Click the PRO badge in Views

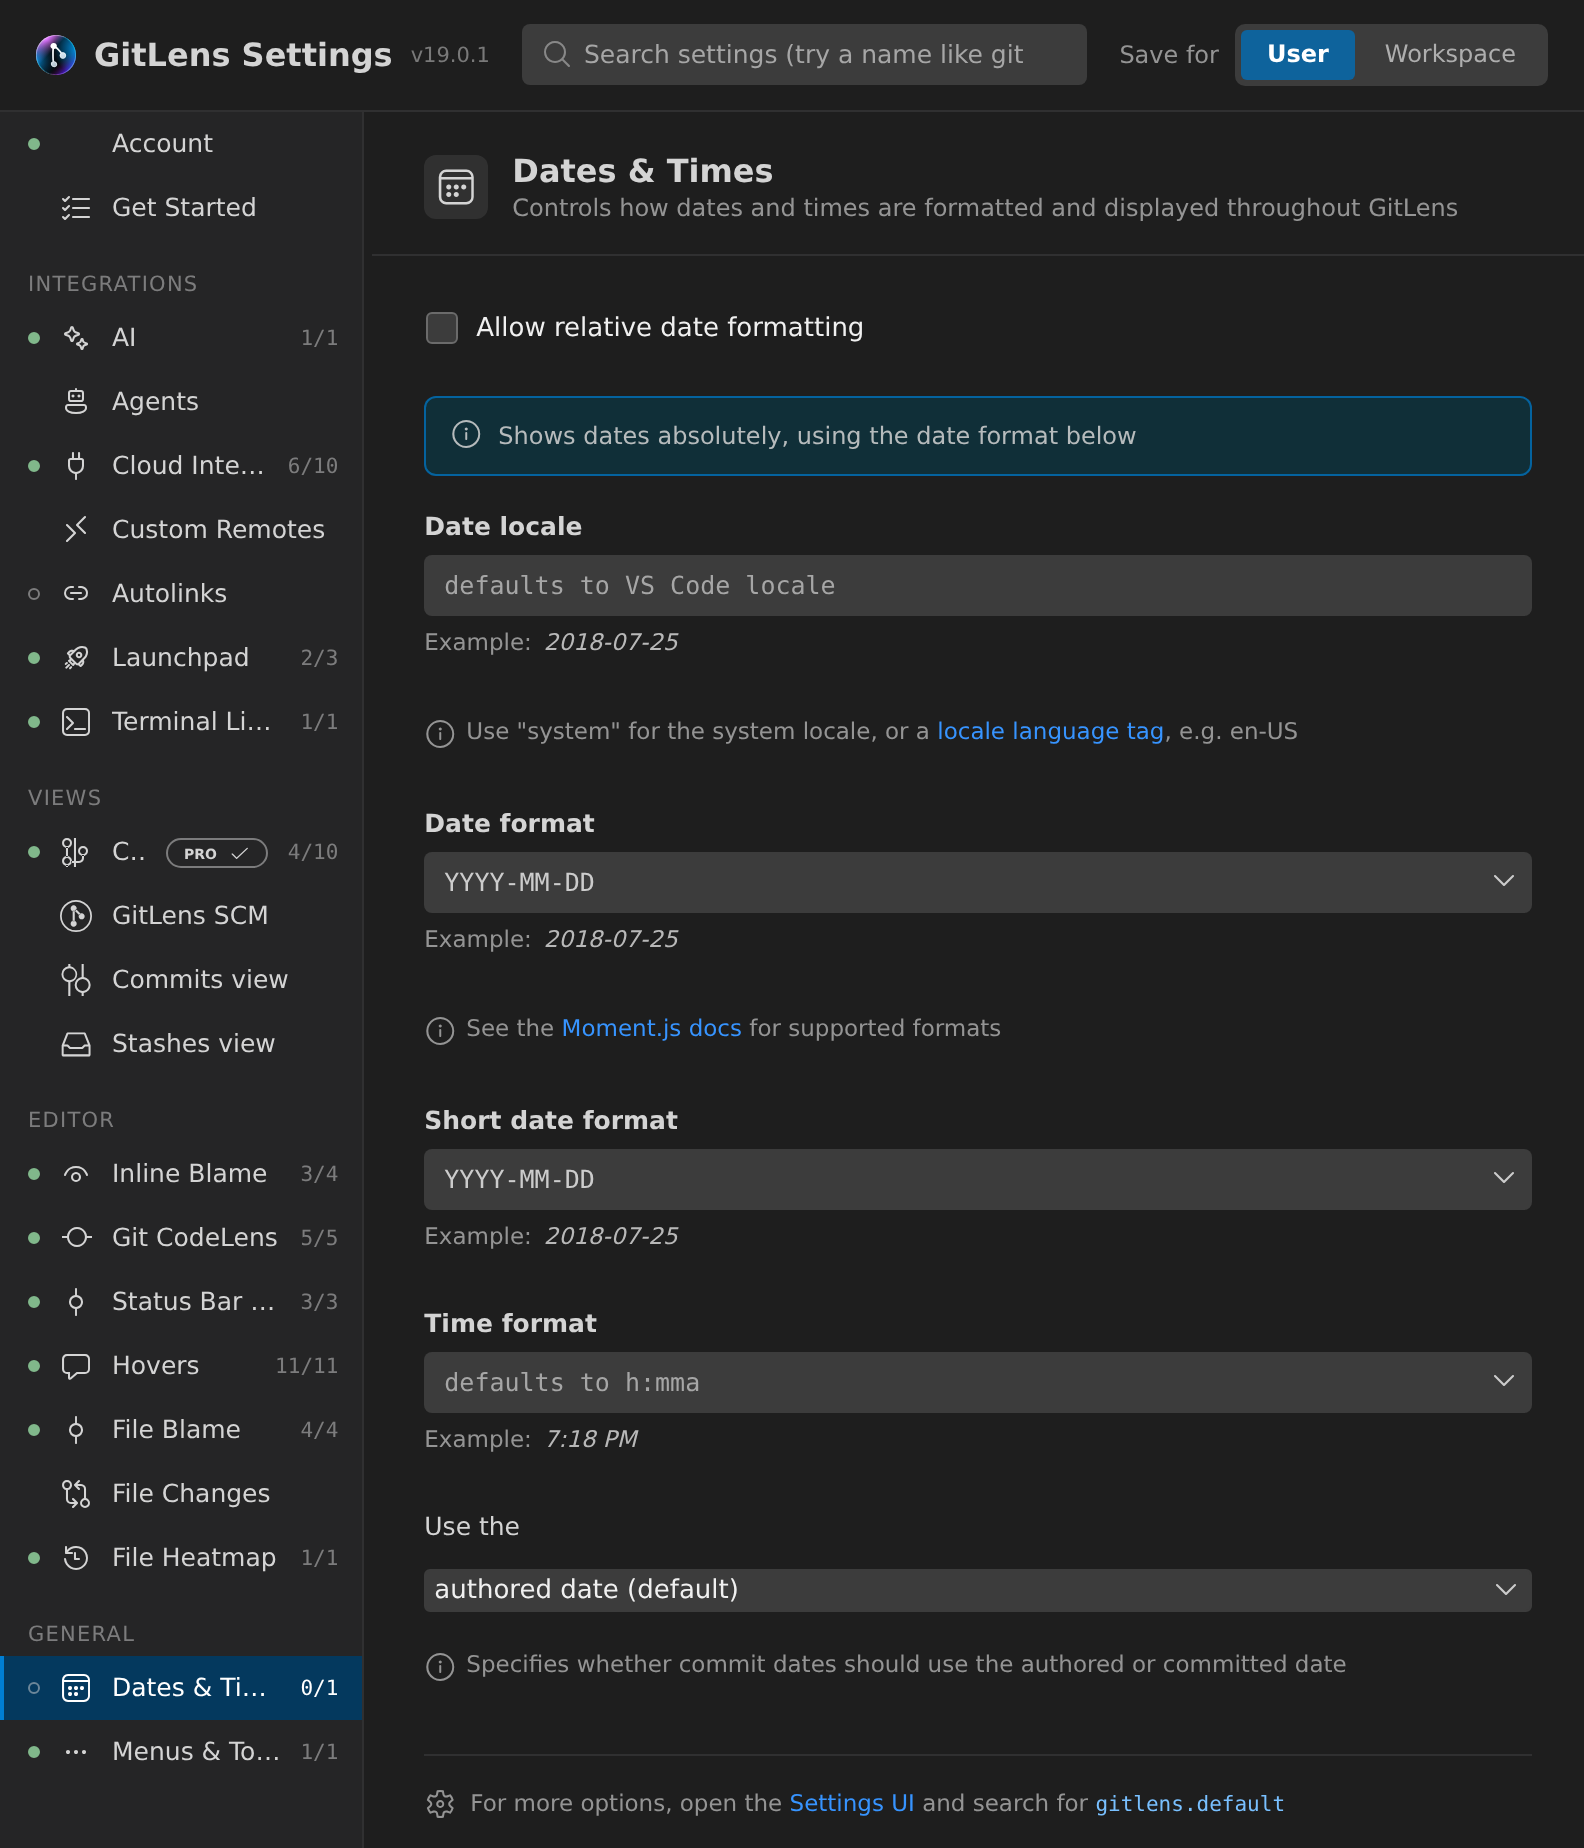click(216, 853)
